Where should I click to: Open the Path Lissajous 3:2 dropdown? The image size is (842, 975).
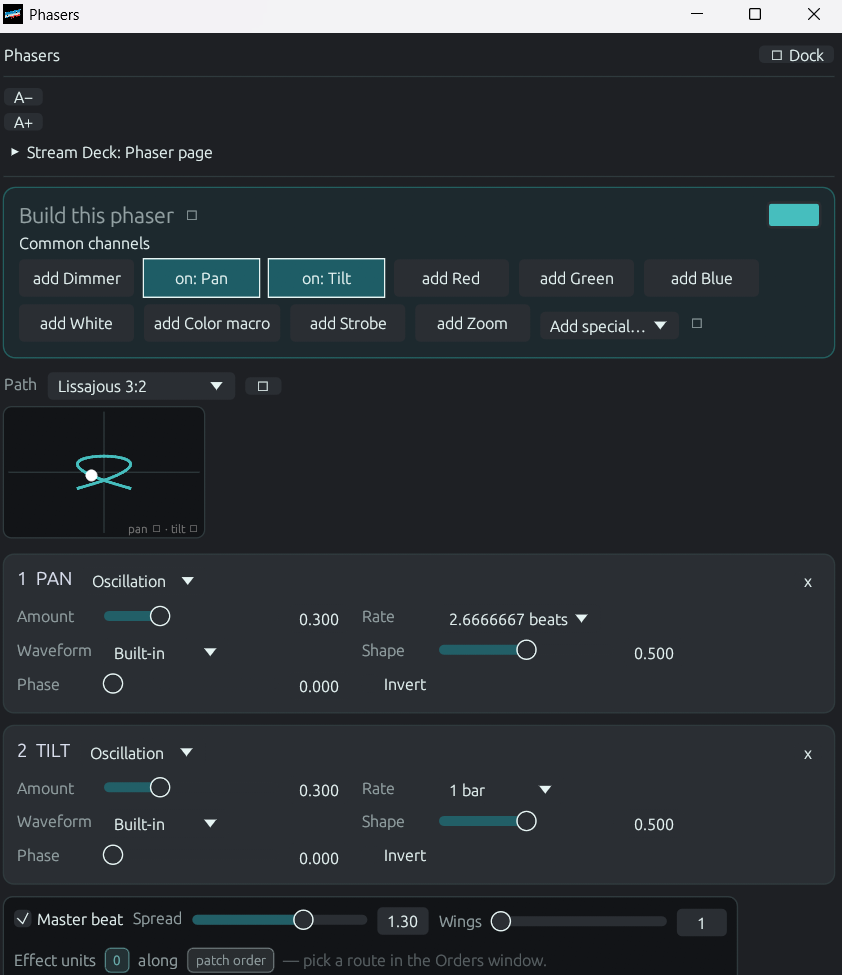click(141, 386)
